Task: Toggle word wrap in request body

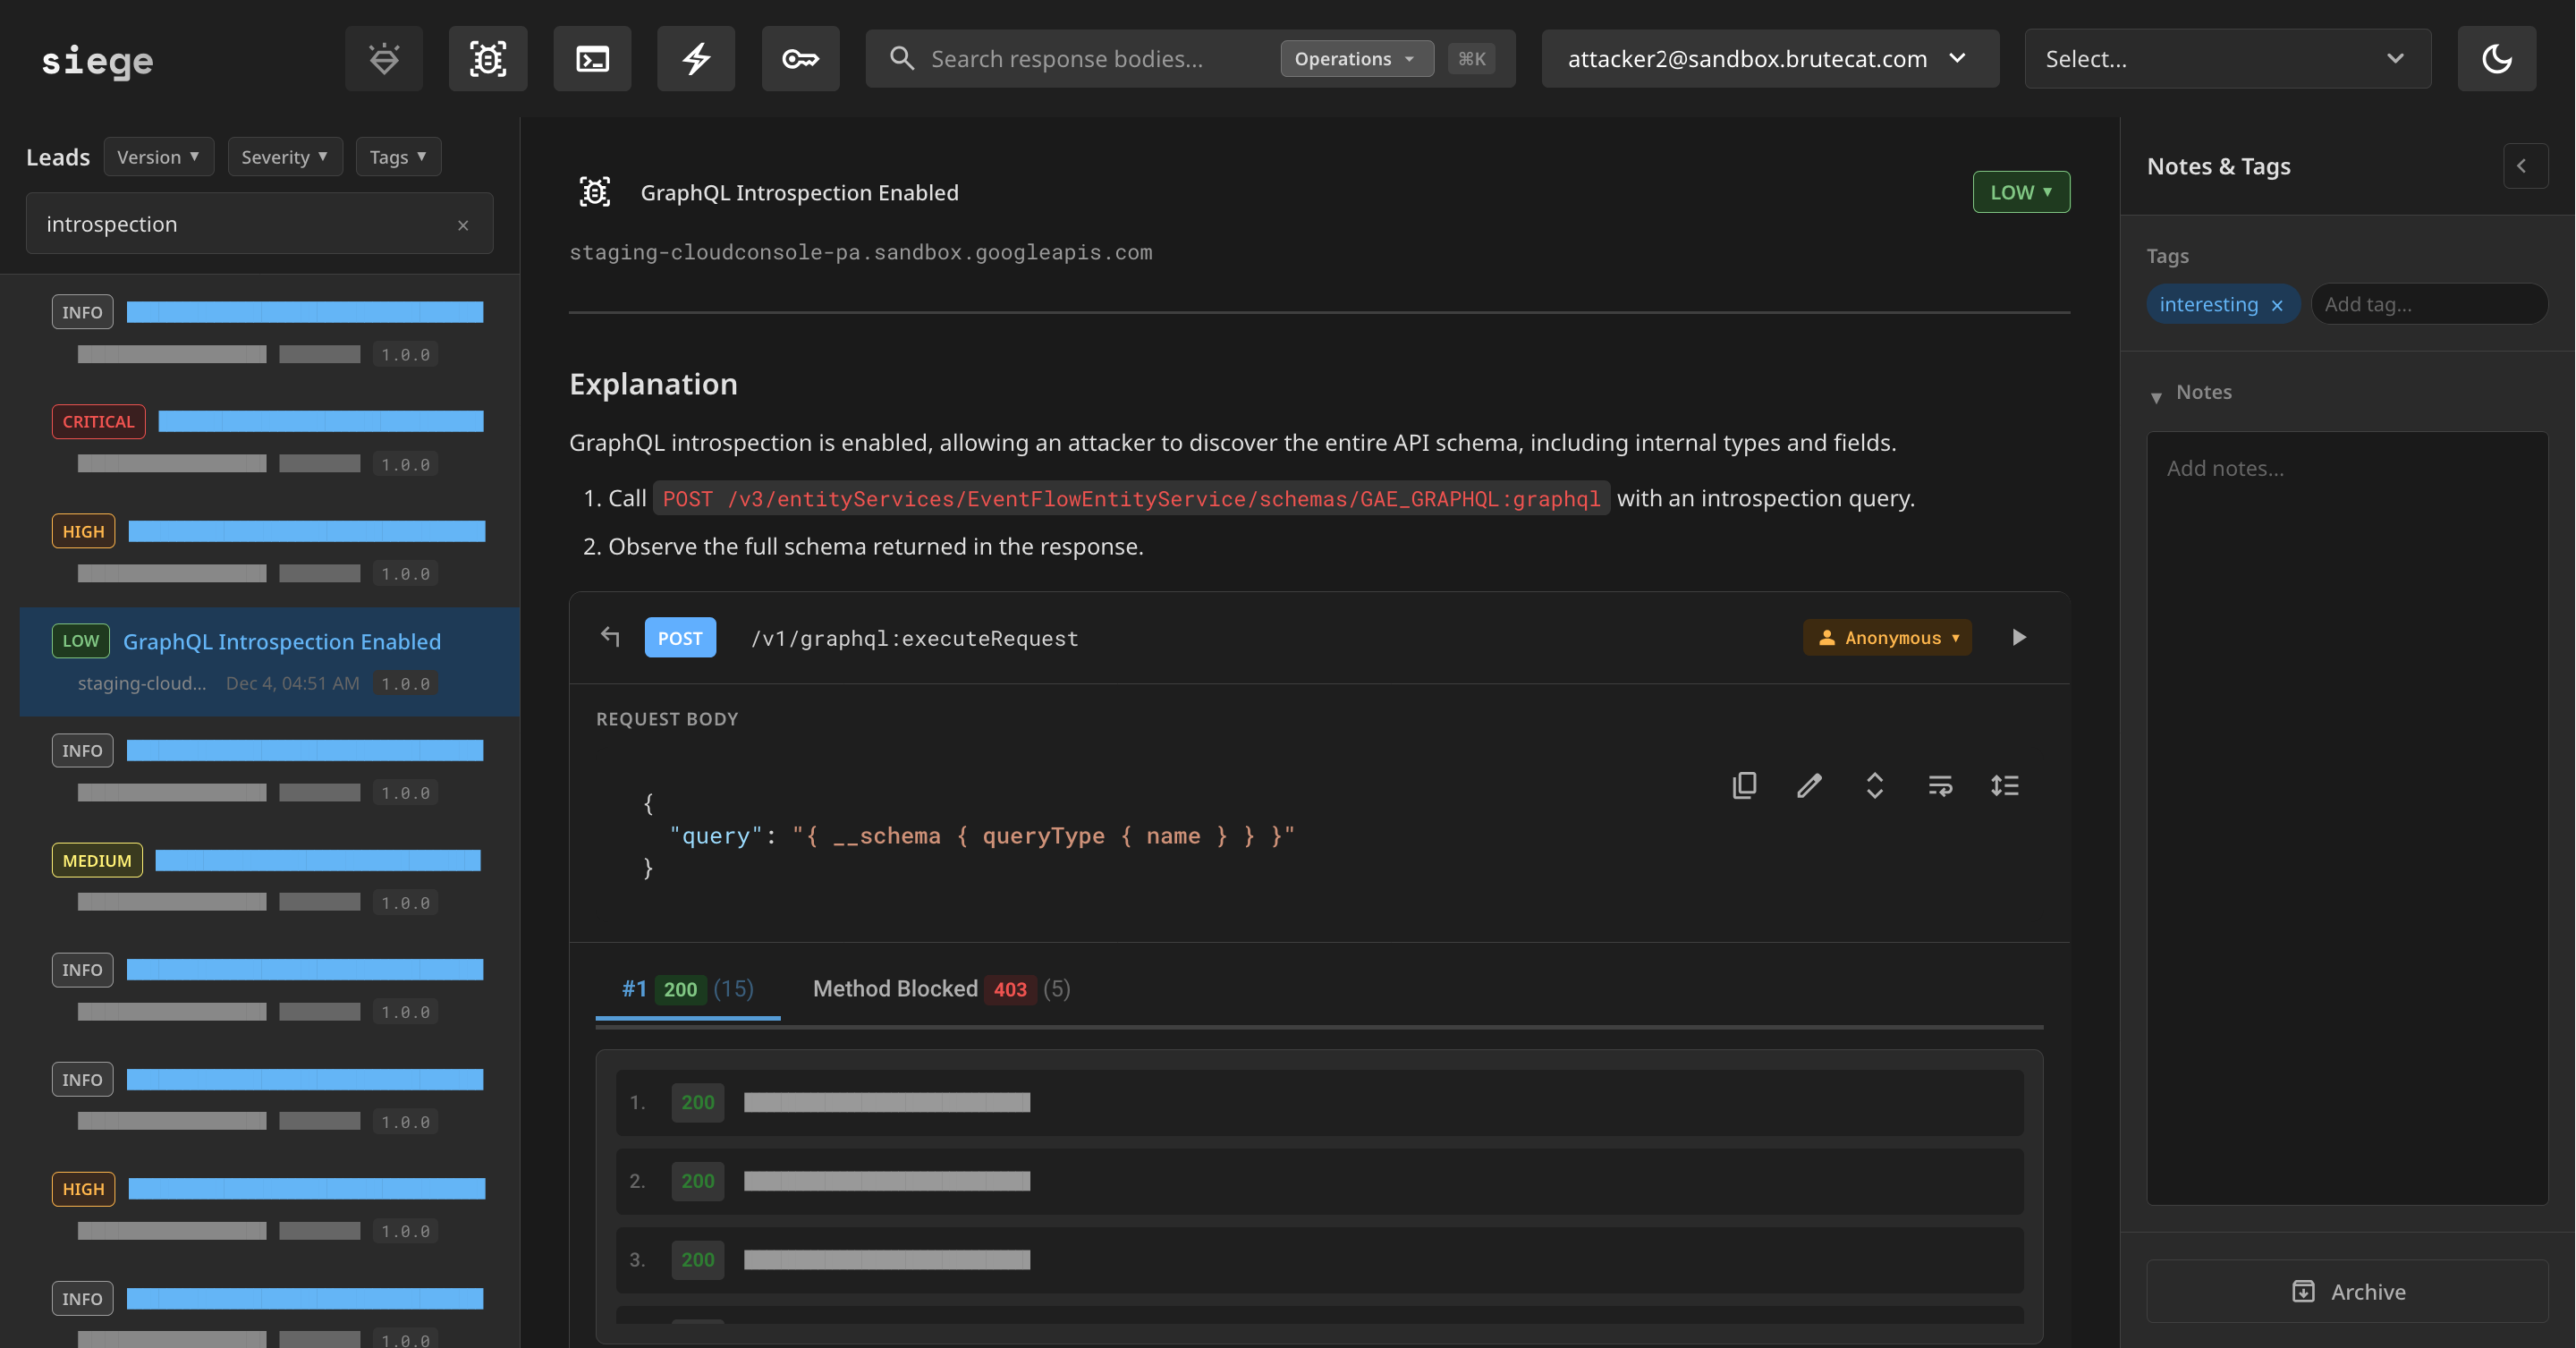Action: pos(1939,786)
